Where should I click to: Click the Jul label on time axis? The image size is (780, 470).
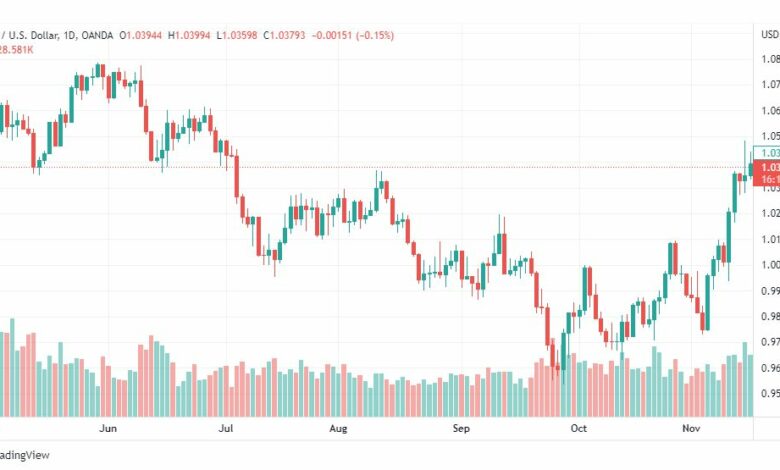[226, 428]
